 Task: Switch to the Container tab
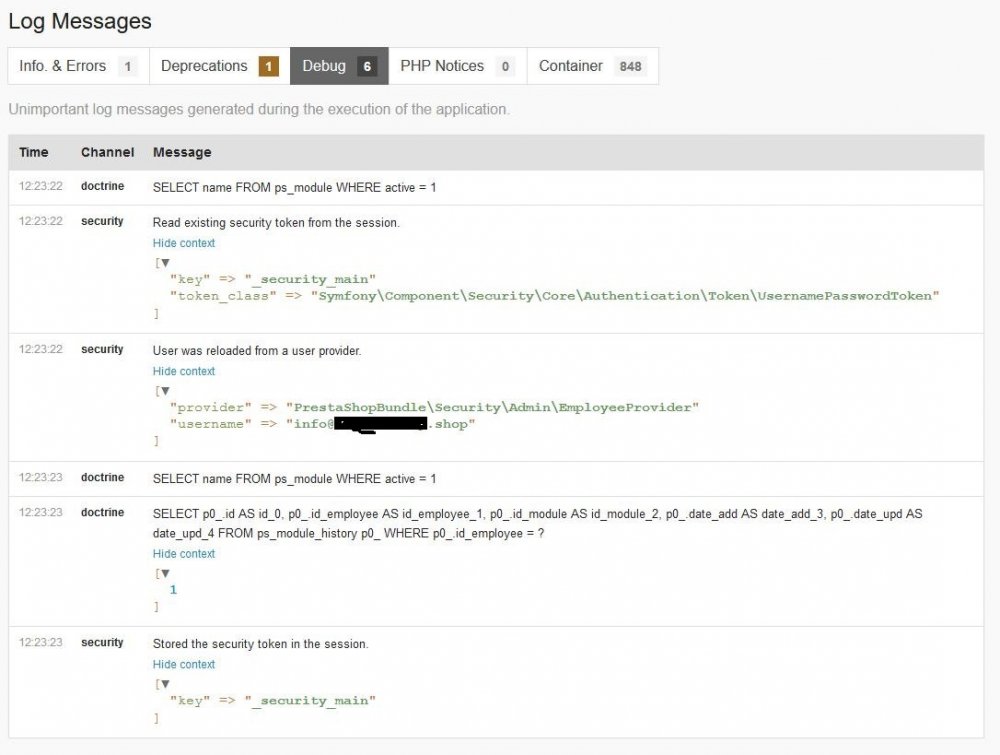pyautogui.click(x=591, y=66)
